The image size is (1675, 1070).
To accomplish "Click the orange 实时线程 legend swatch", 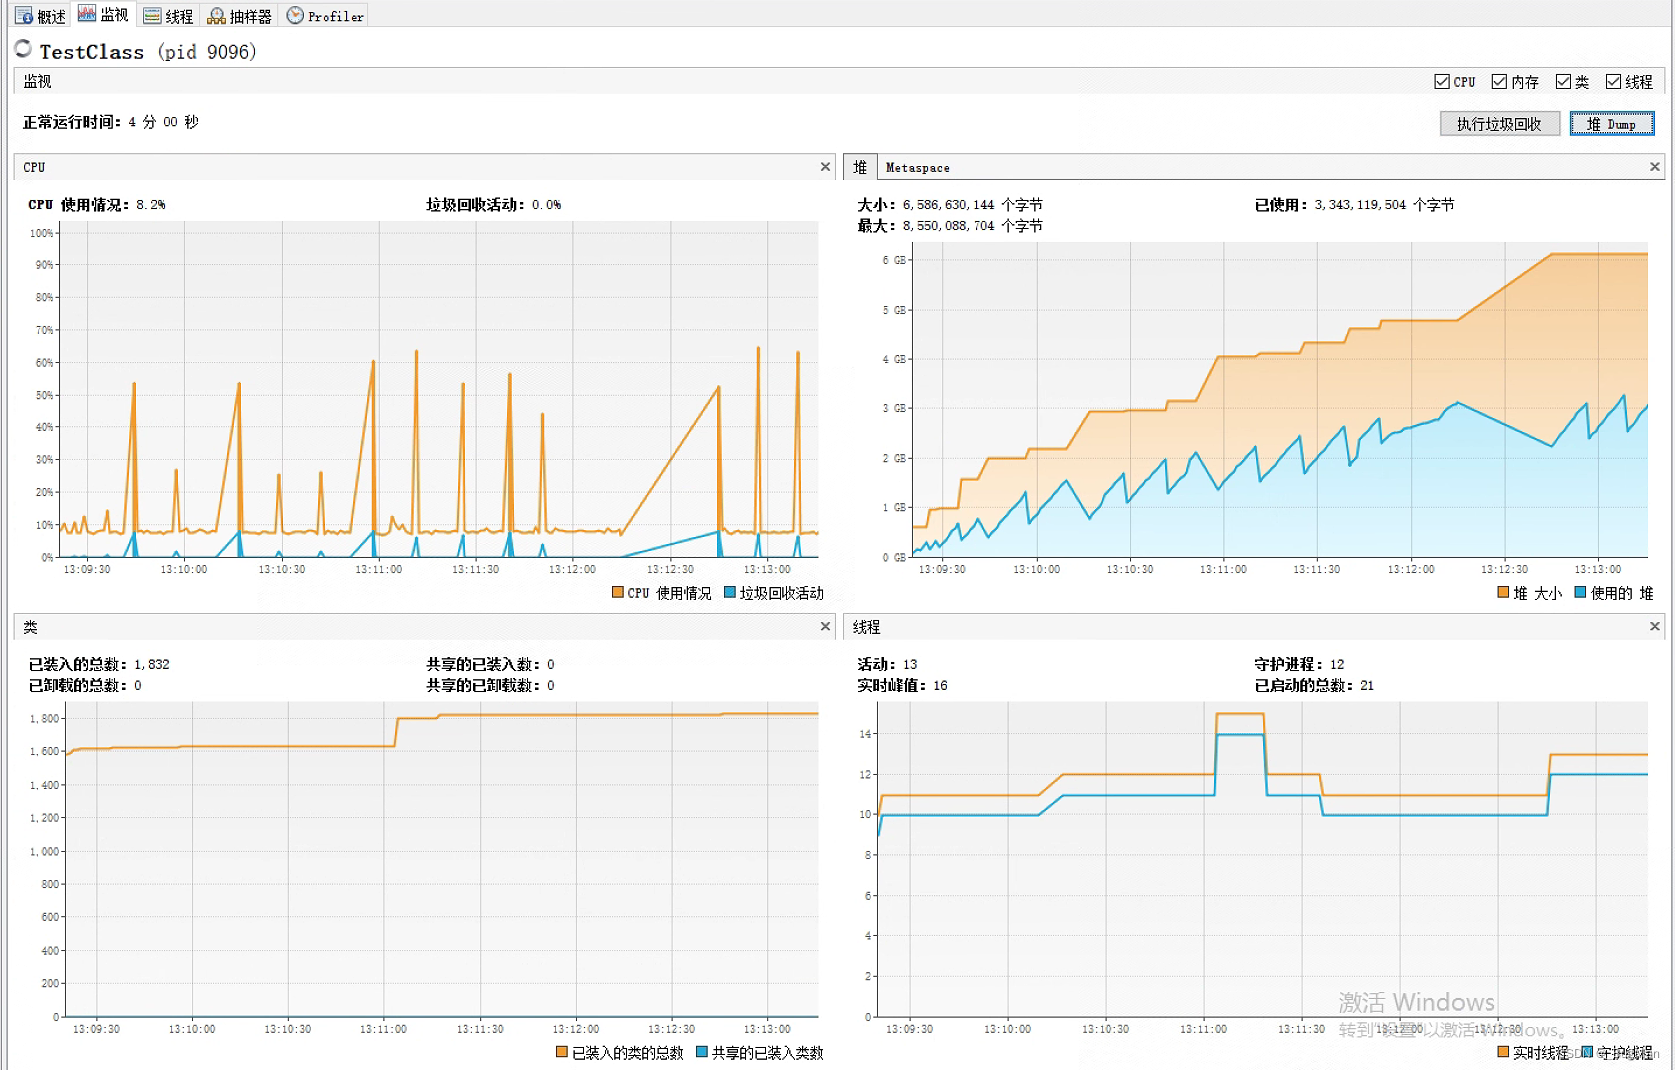I will (x=1503, y=1051).
